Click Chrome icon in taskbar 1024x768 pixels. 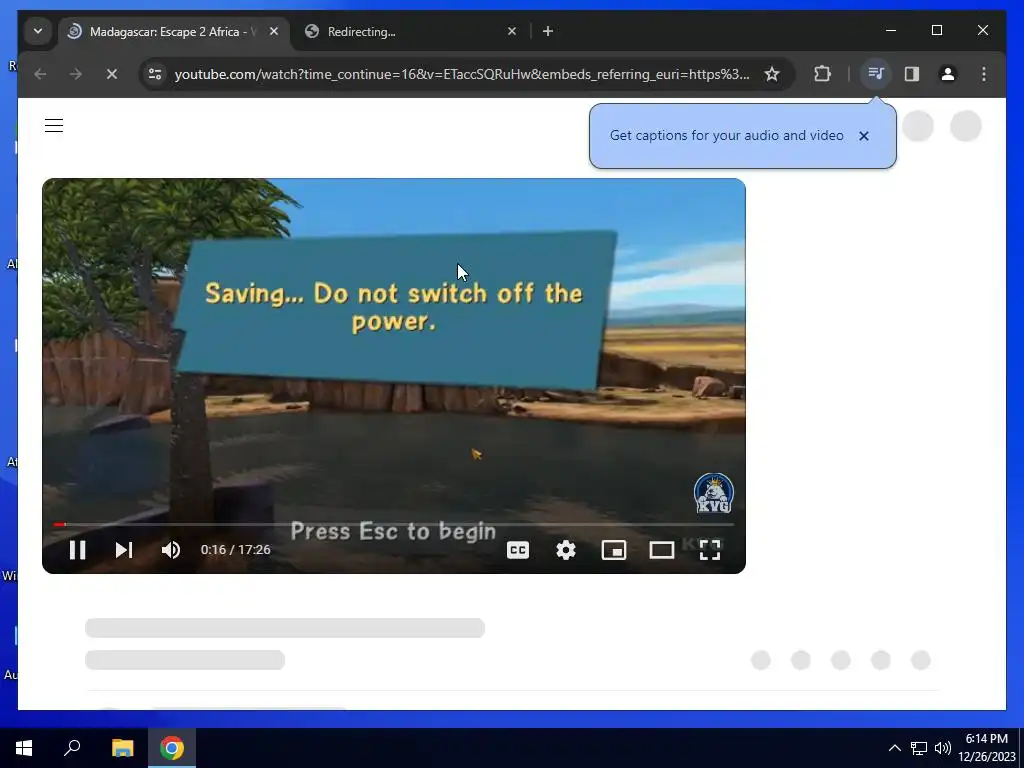(172, 748)
